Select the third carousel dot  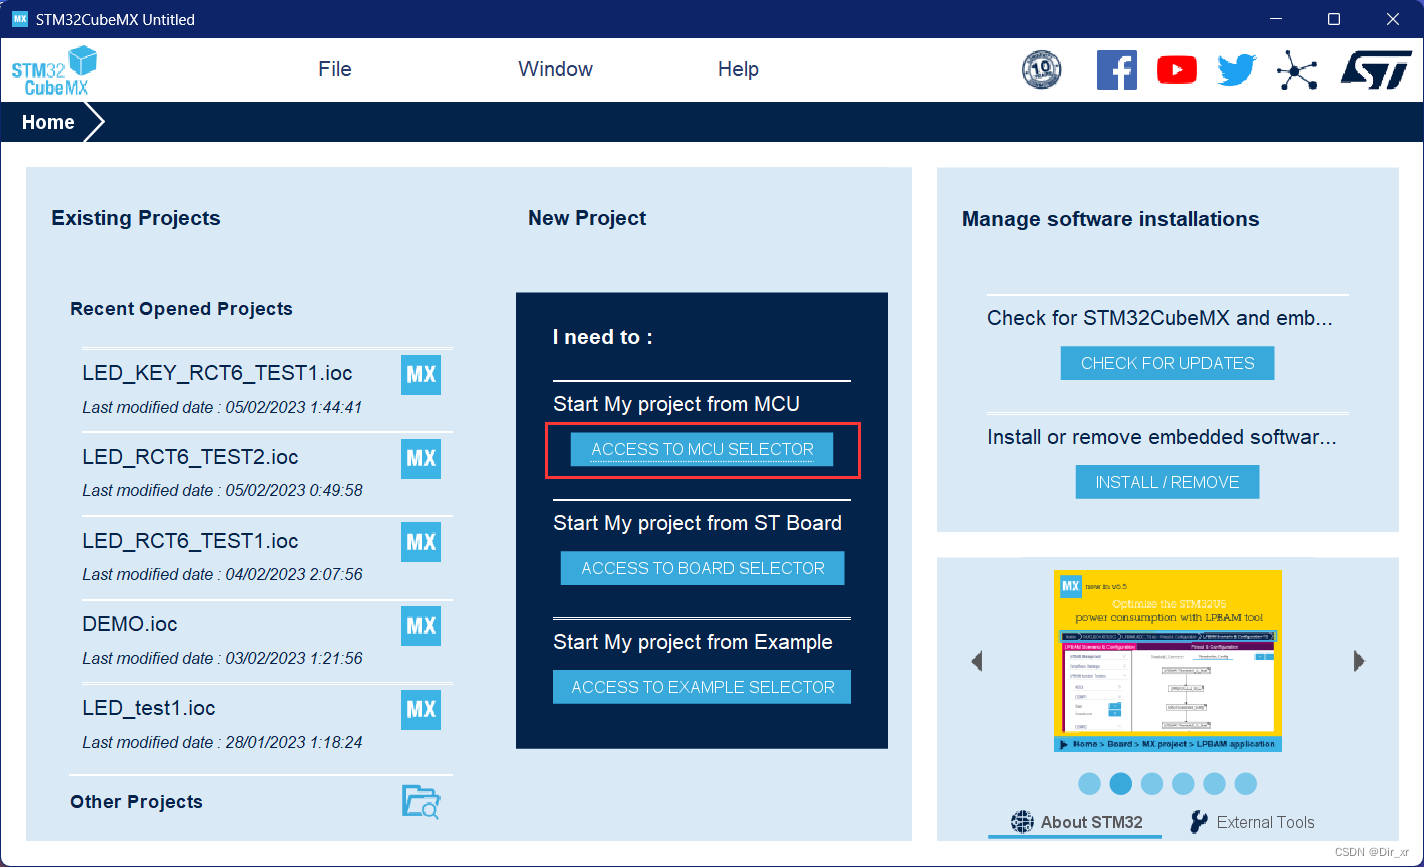pos(1152,783)
